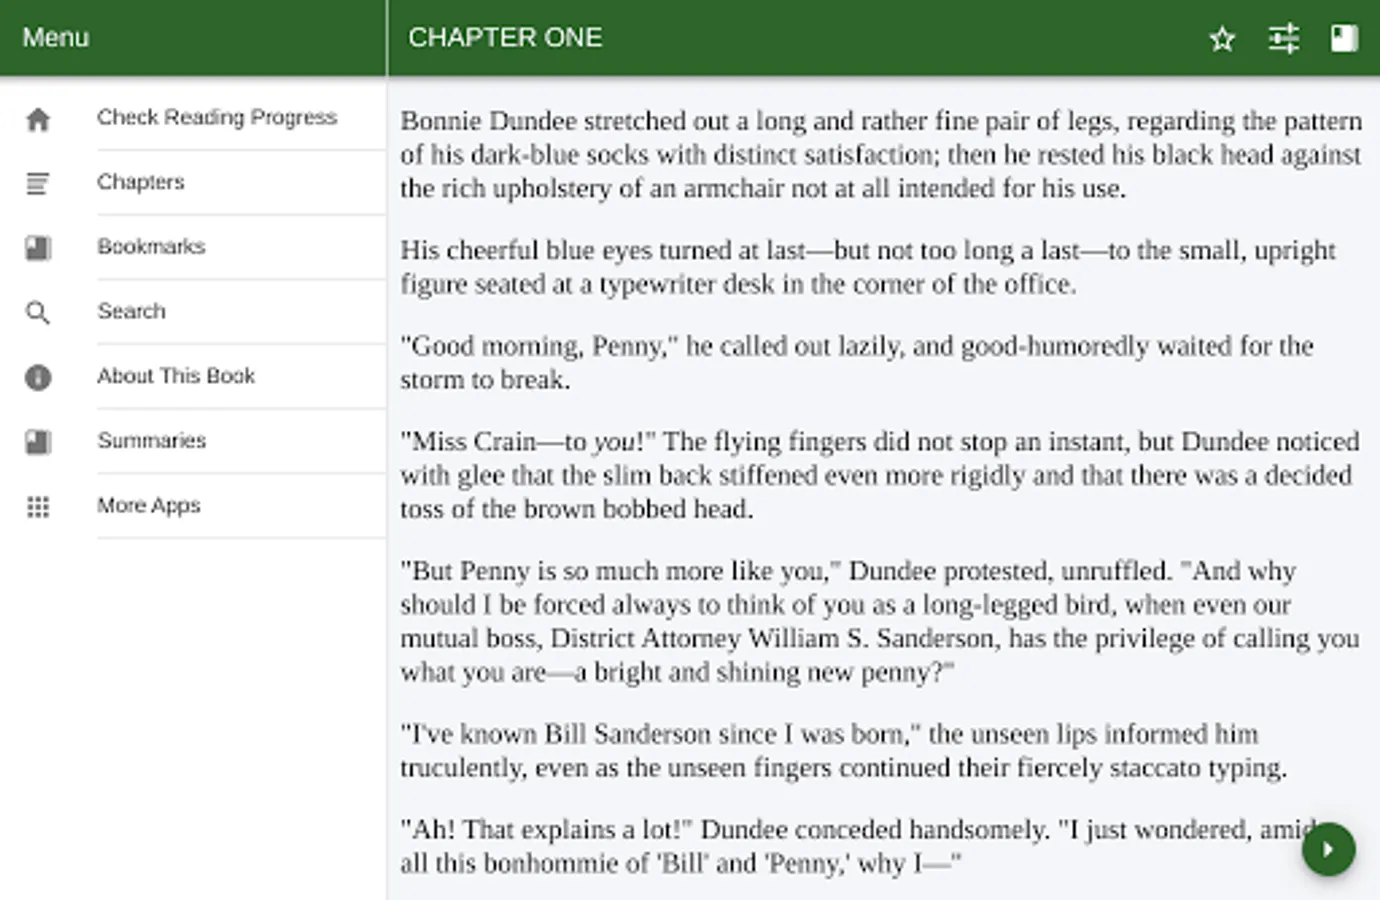This screenshot has width=1380, height=900.
Task: Click the More Apps grid icon
Action: tap(38, 507)
